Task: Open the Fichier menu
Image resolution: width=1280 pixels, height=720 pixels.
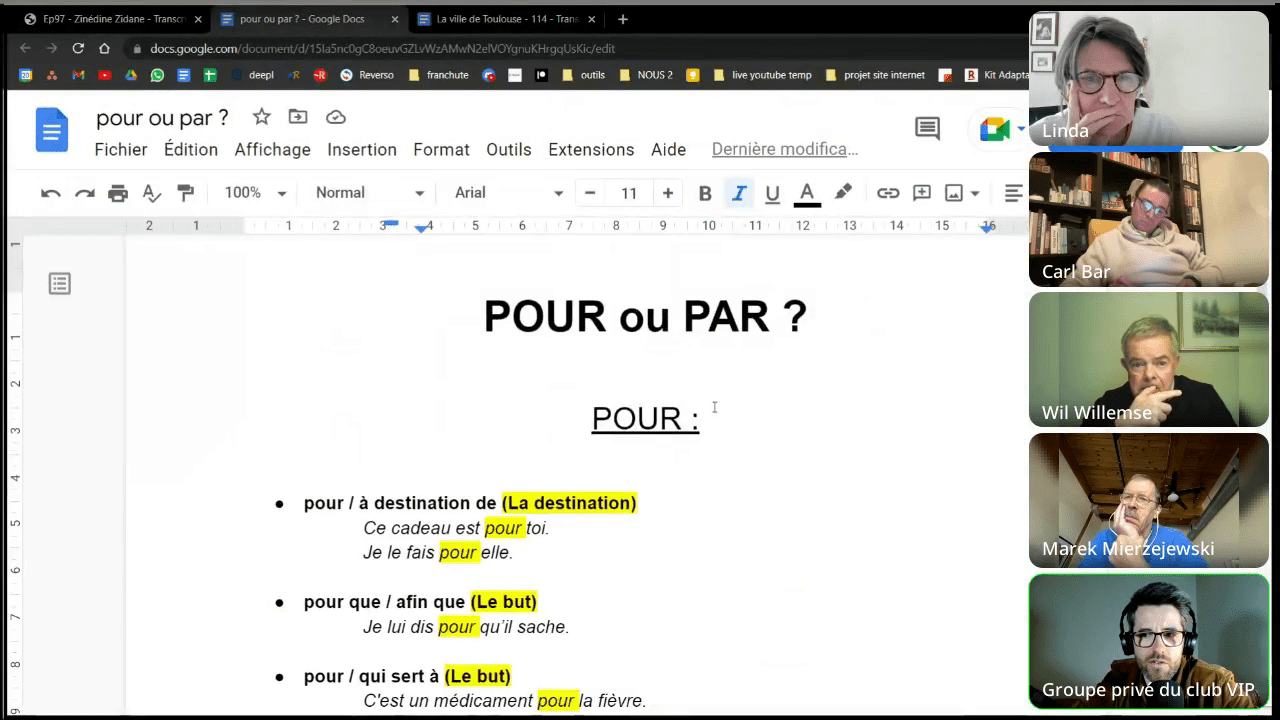Action: click(121, 149)
